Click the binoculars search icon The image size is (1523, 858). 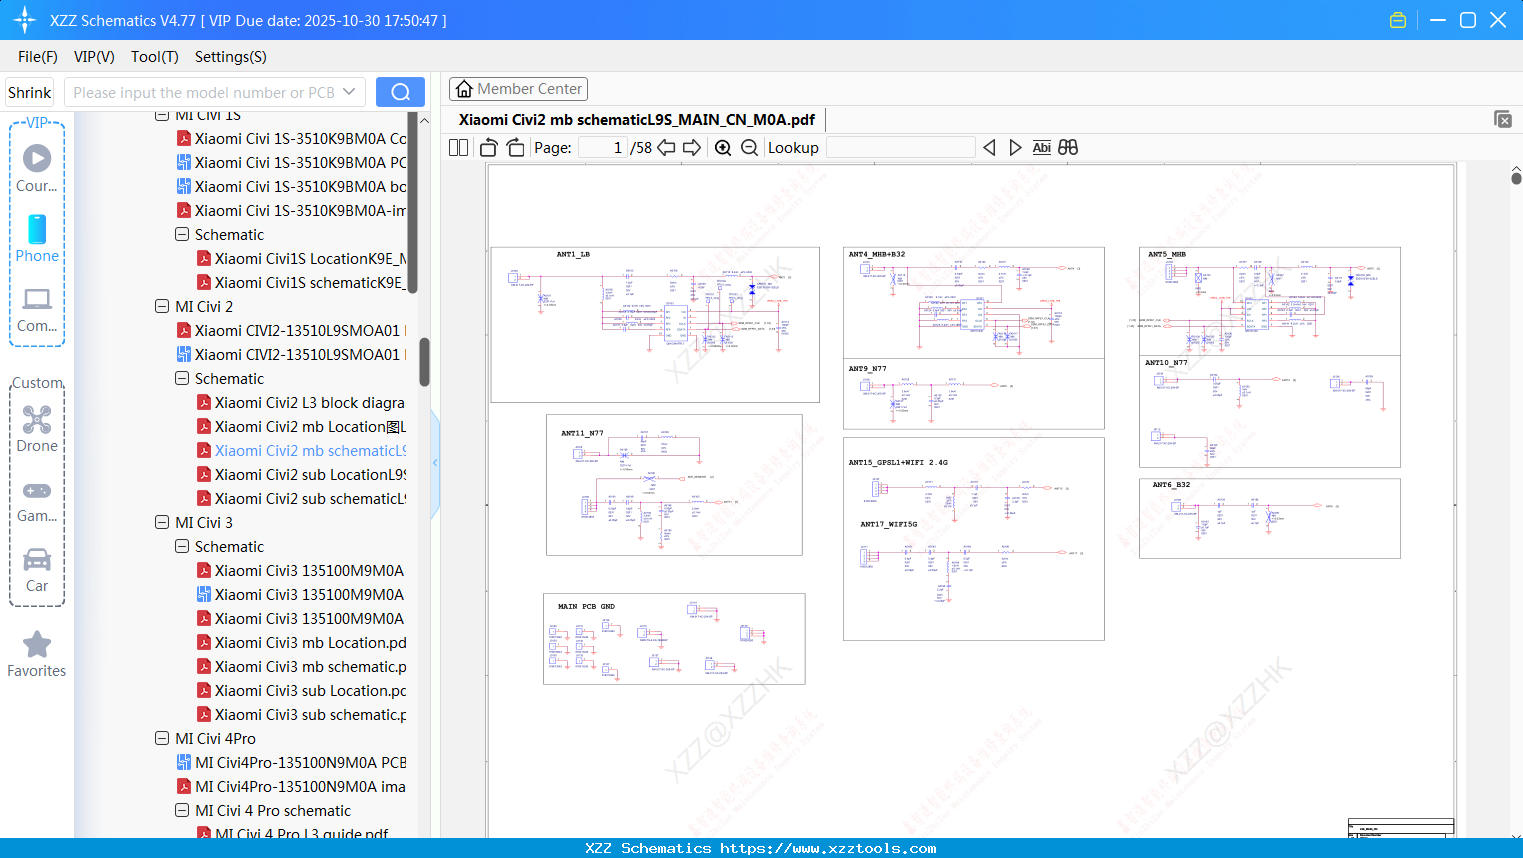pyautogui.click(x=1068, y=147)
